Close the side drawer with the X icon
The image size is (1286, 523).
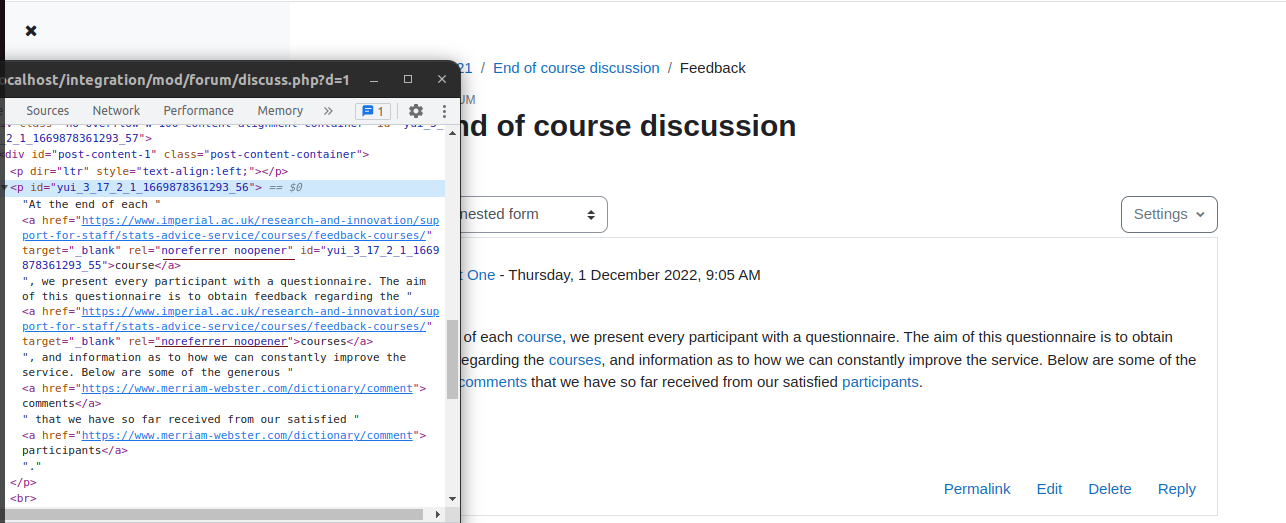(x=31, y=31)
